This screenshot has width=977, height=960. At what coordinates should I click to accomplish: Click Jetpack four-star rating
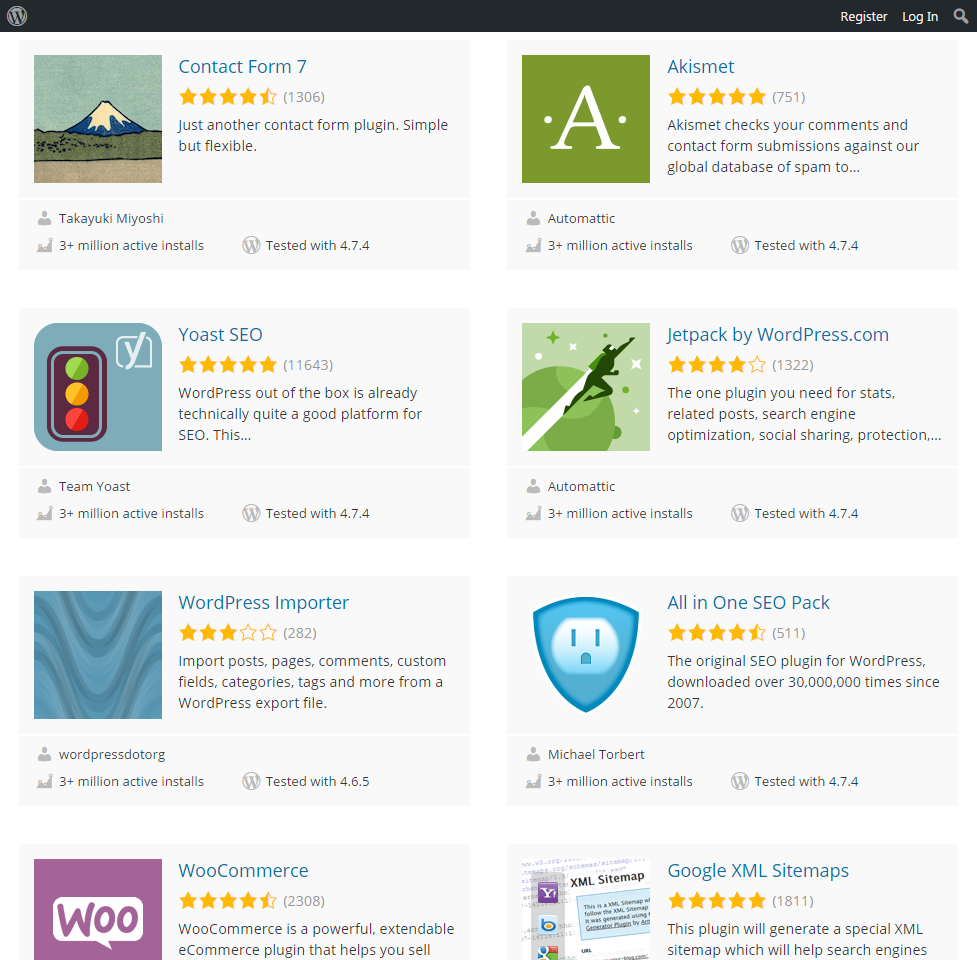tap(717, 364)
